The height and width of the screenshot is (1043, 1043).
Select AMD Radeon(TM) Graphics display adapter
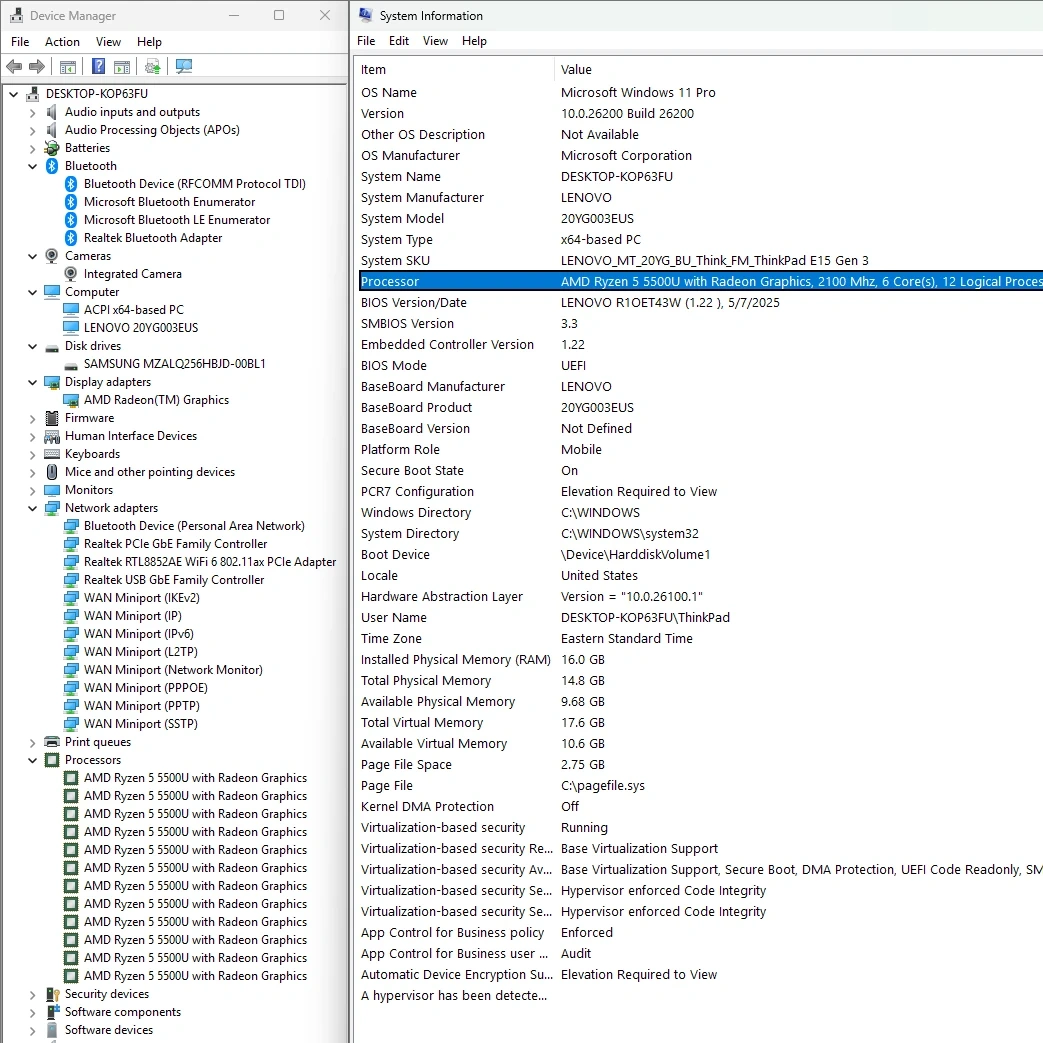coord(156,400)
